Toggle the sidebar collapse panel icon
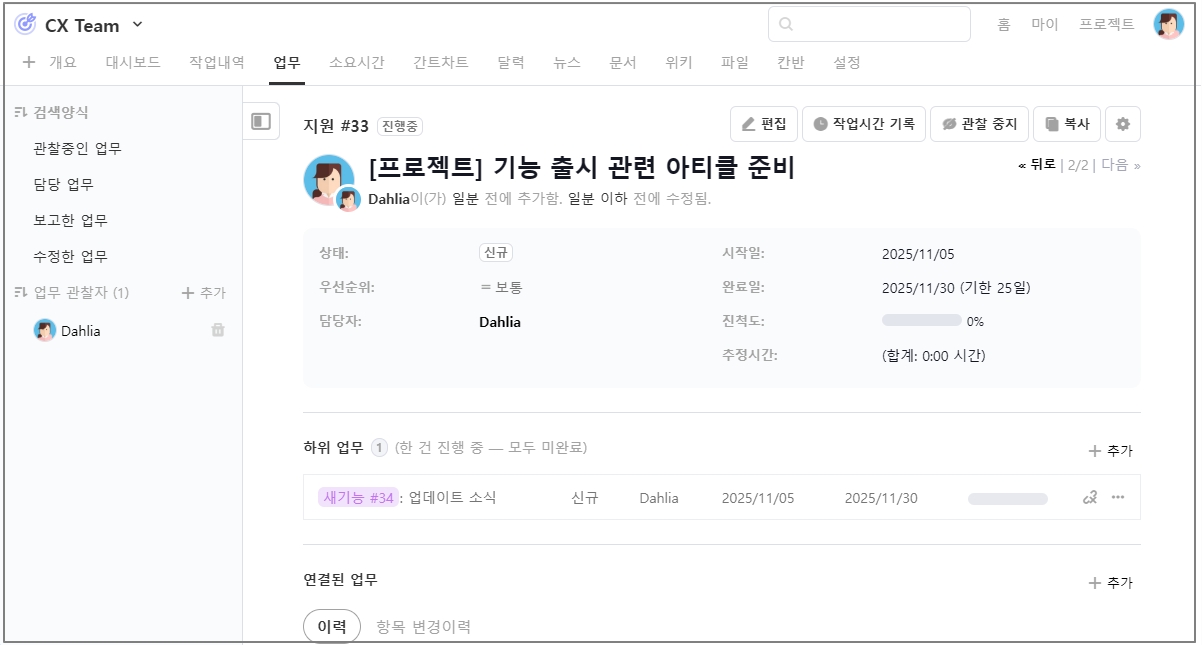This screenshot has height=645, width=1202. (261, 122)
